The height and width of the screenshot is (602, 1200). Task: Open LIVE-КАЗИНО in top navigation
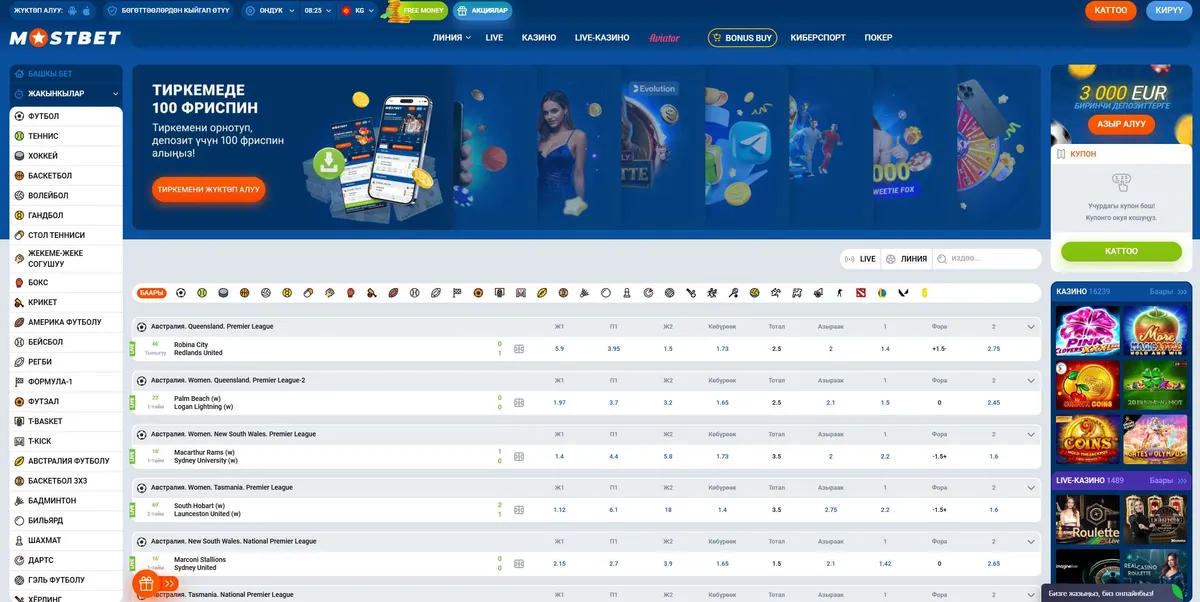click(602, 38)
